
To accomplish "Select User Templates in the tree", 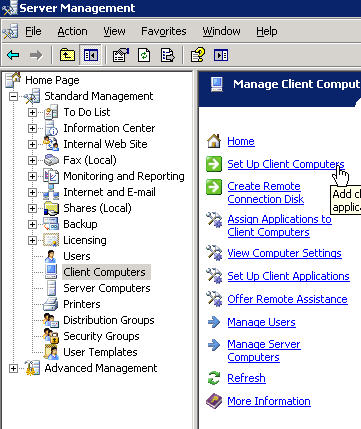I will pyautogui.click(x=100, y=352).
